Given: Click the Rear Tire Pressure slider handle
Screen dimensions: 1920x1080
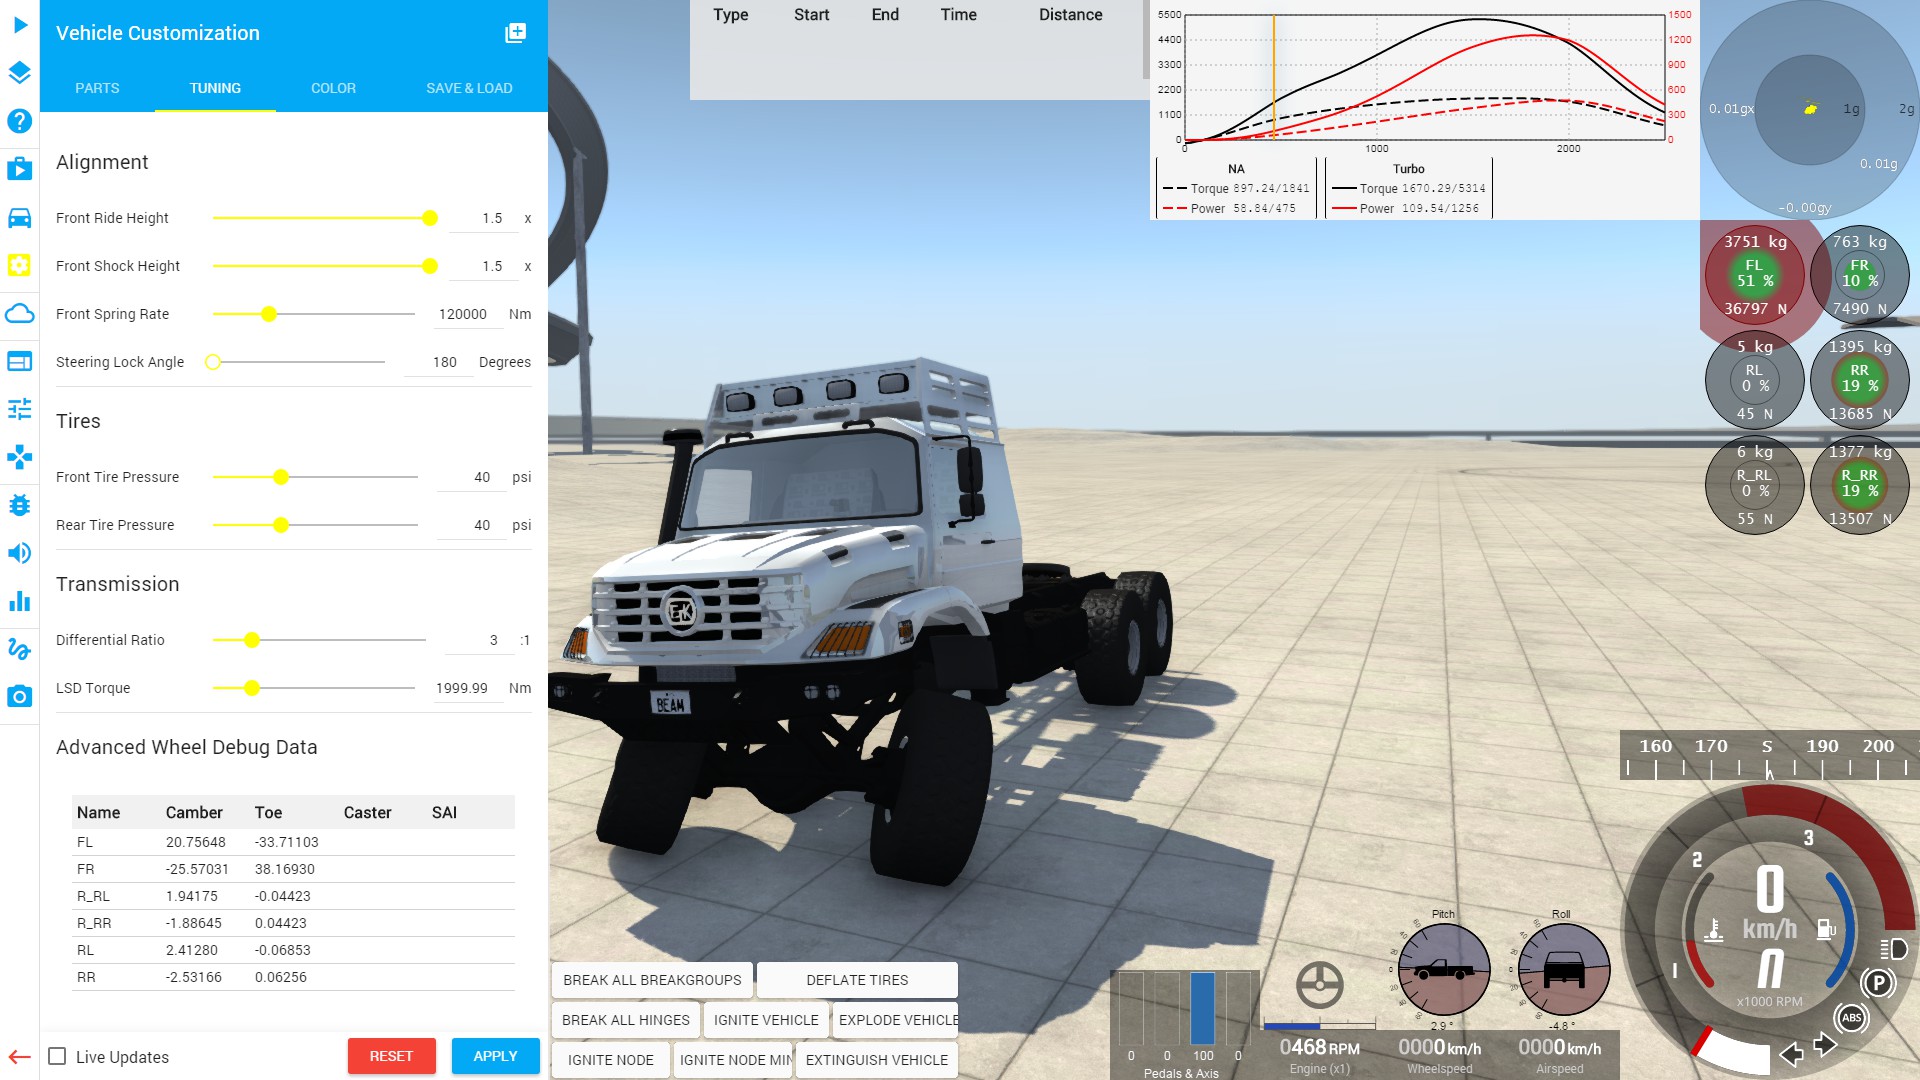Looking at the screenshot, I should [281, 525].
